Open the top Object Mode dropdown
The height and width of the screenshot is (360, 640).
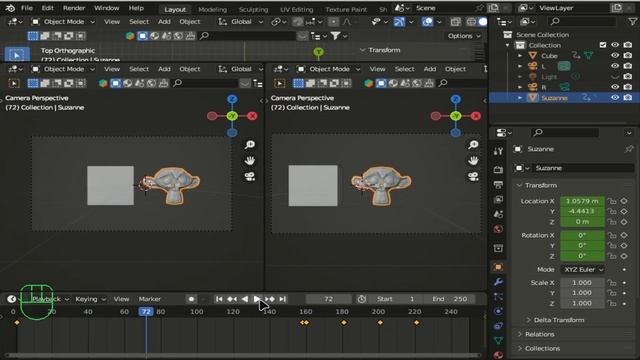(x=63, y=22)
